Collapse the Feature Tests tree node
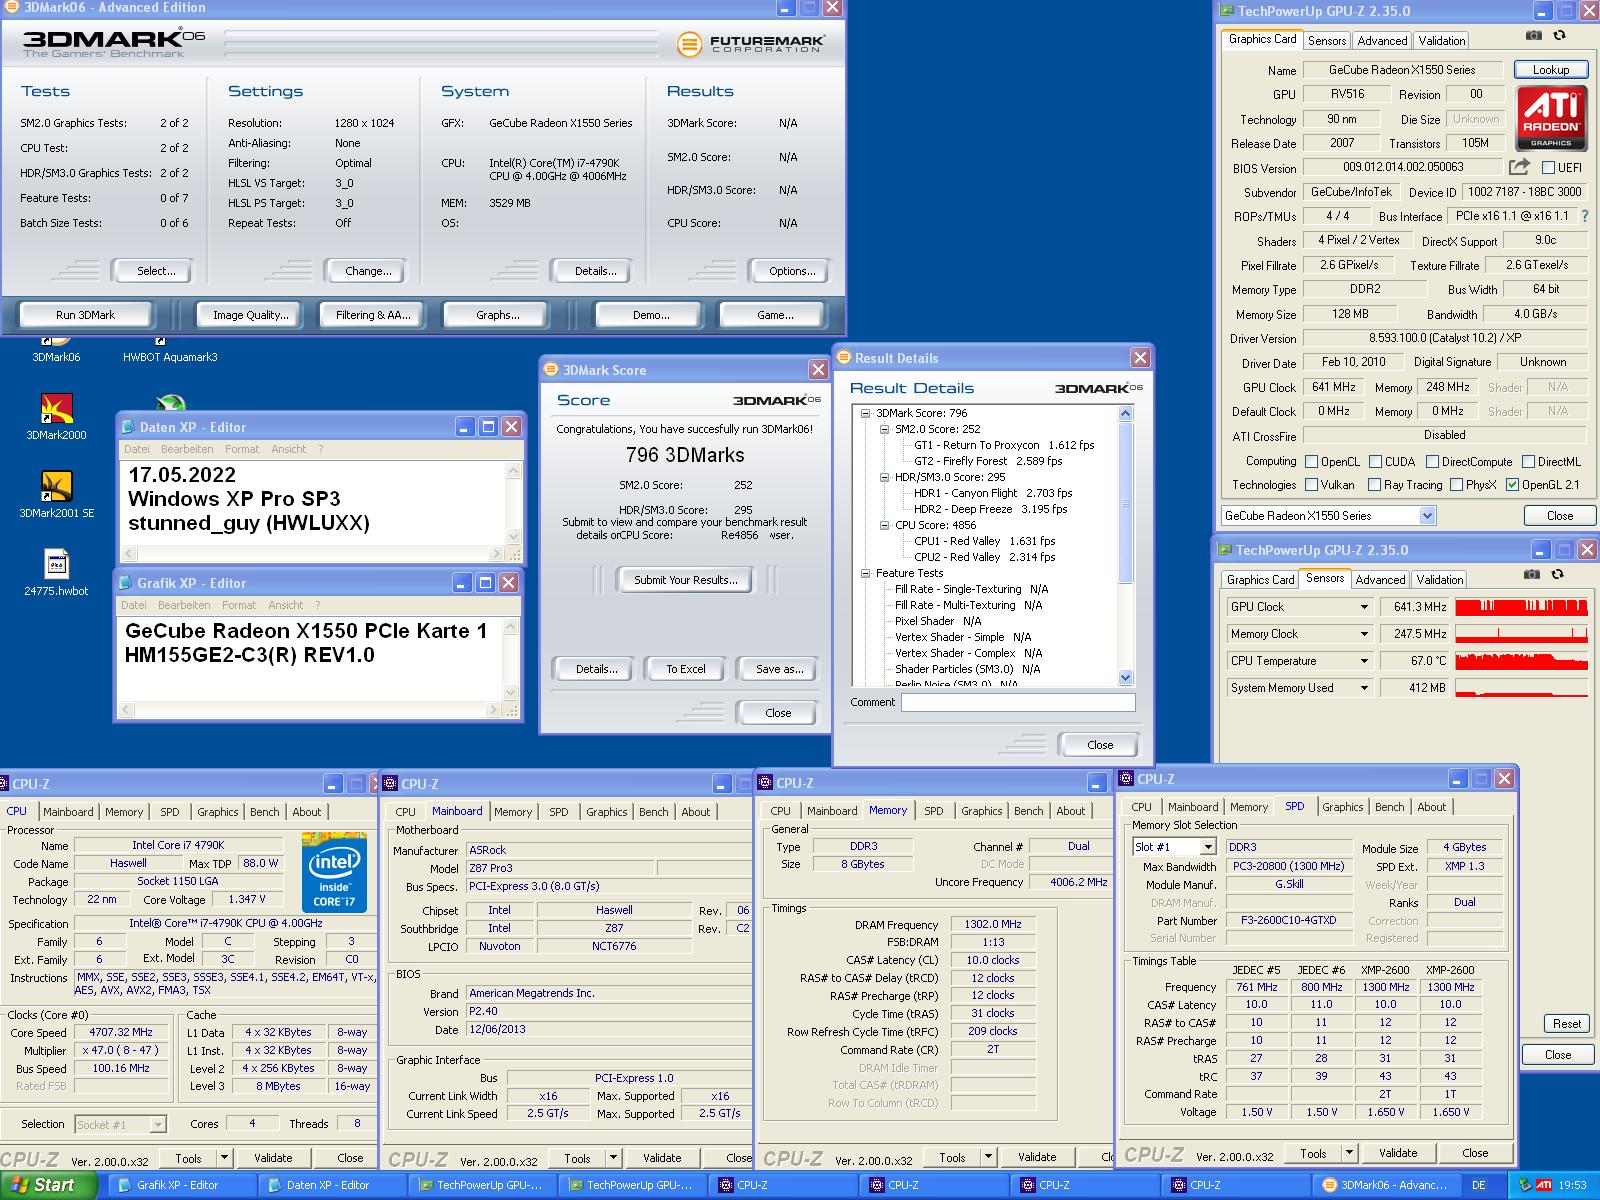The image size is (1600, 1200). 865,573
